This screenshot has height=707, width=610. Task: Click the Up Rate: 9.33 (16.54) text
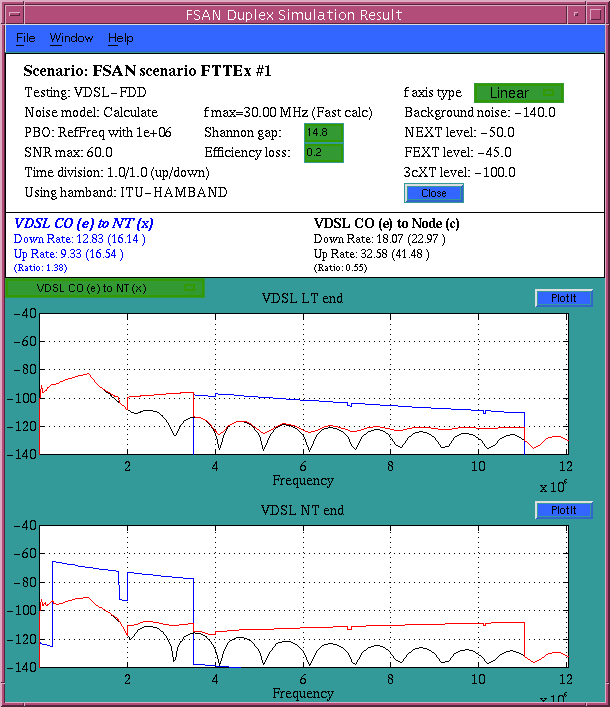(x=69, y=254)
